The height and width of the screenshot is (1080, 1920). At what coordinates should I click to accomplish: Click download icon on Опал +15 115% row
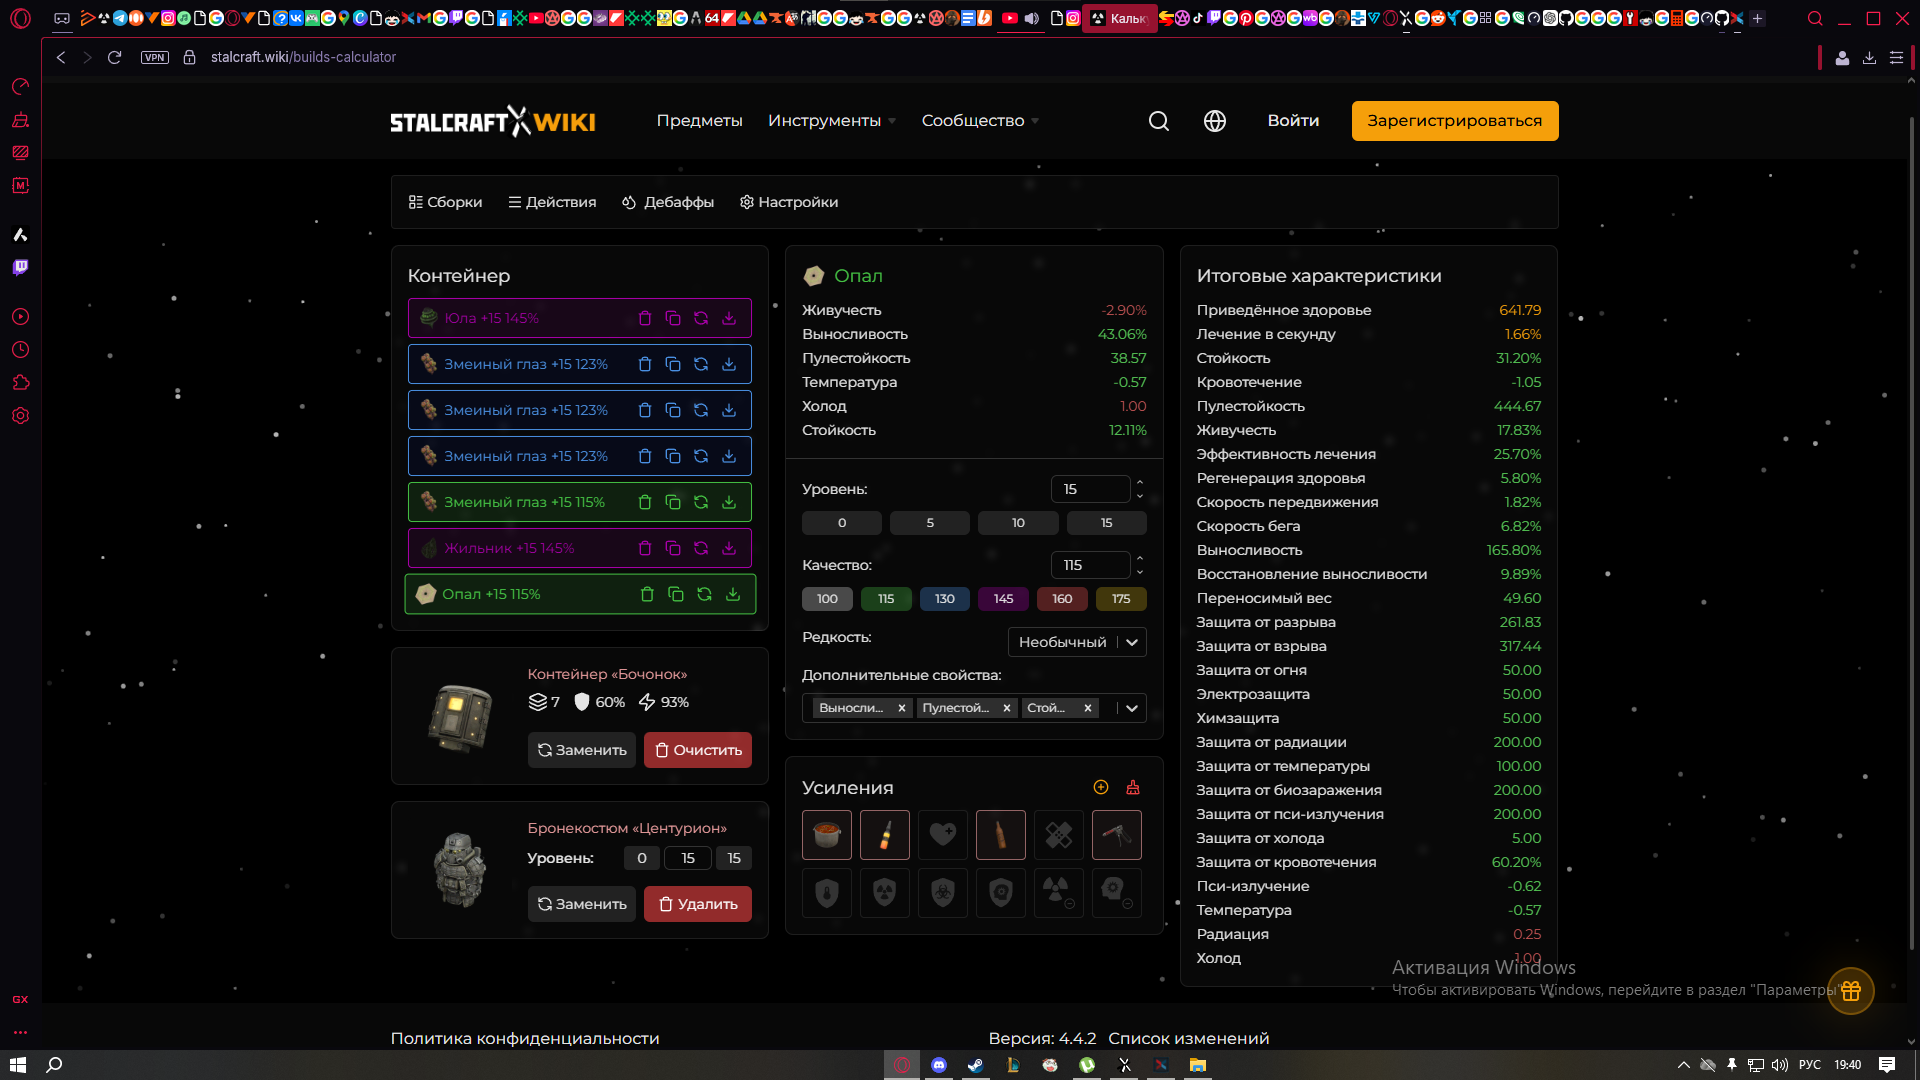(x=733, y=594)
